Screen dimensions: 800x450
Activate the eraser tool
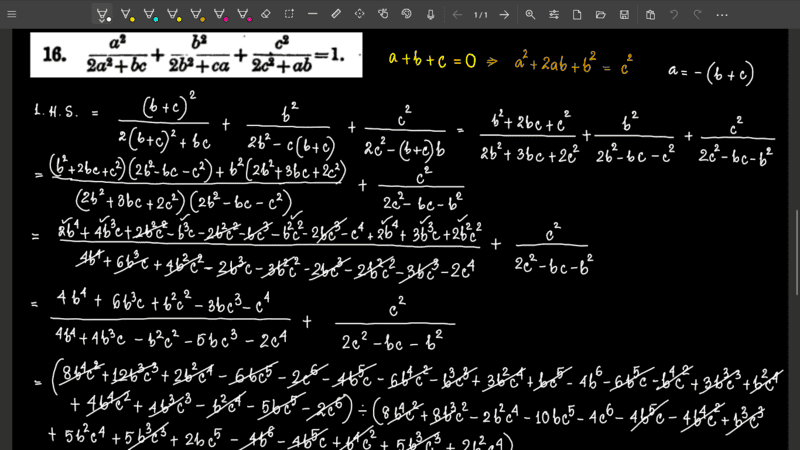(266, 14)
